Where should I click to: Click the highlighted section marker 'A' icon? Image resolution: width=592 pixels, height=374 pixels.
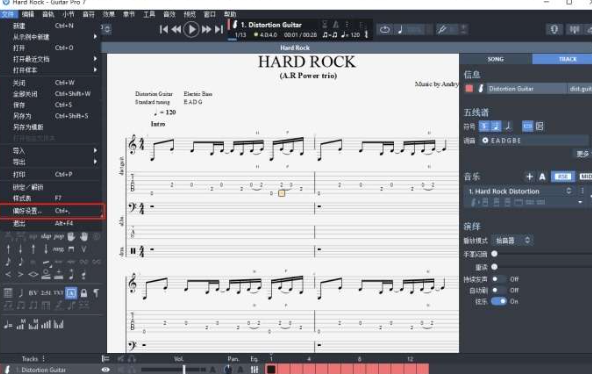pos(71,293)
